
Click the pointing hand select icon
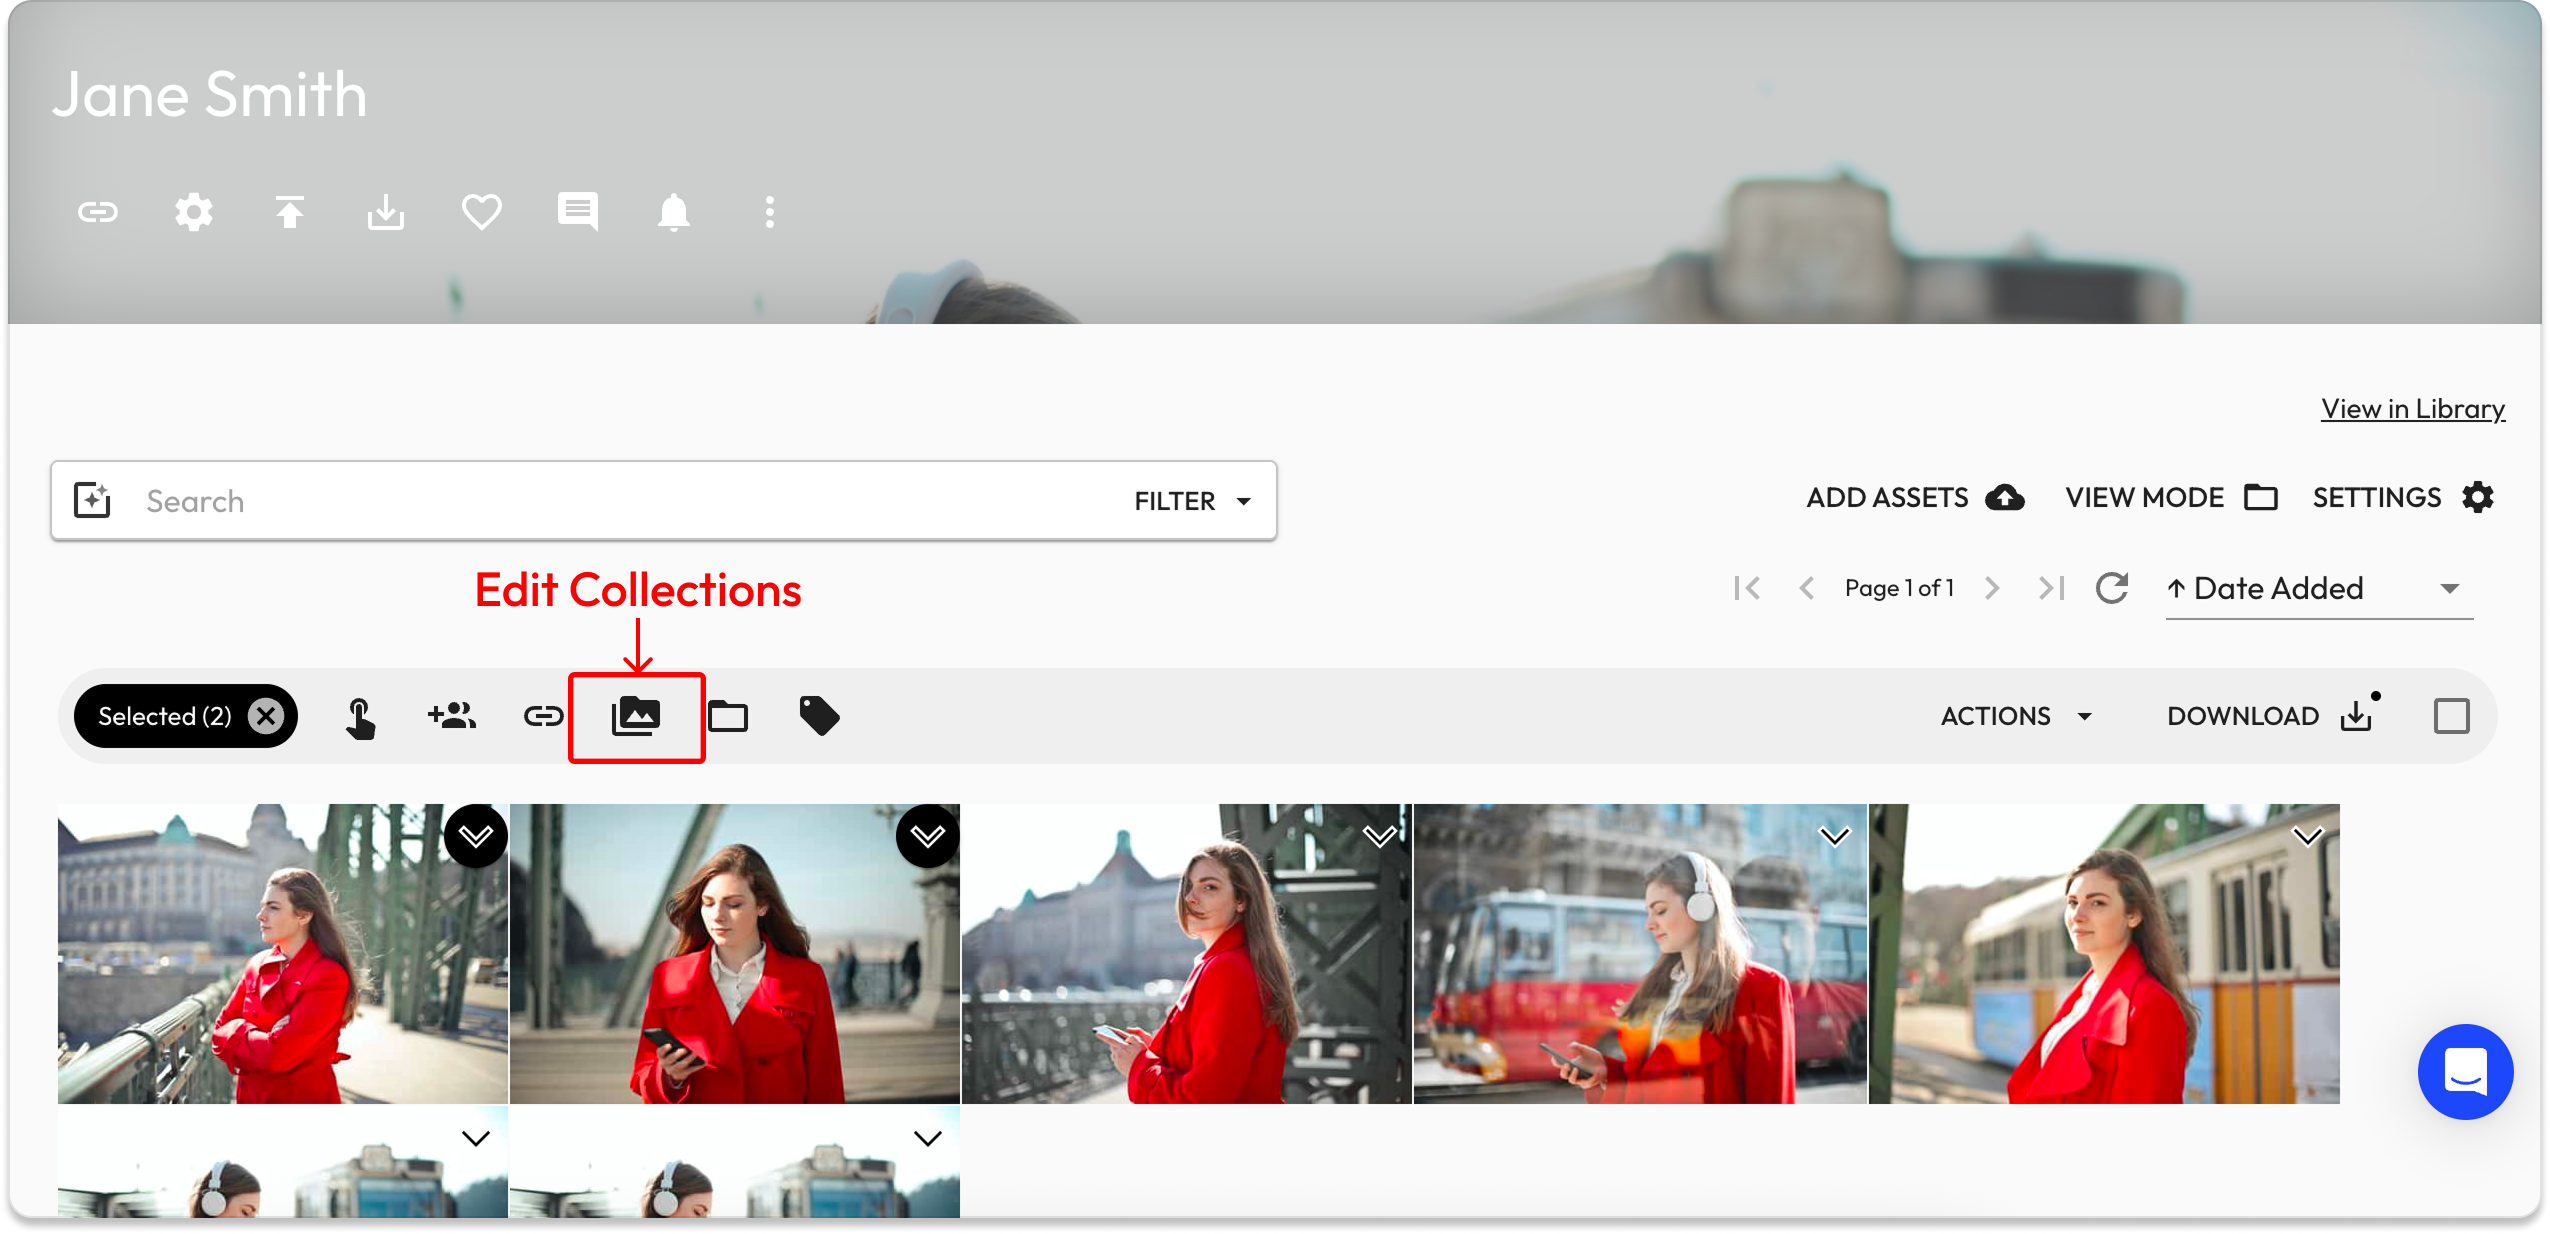point(360,718)
